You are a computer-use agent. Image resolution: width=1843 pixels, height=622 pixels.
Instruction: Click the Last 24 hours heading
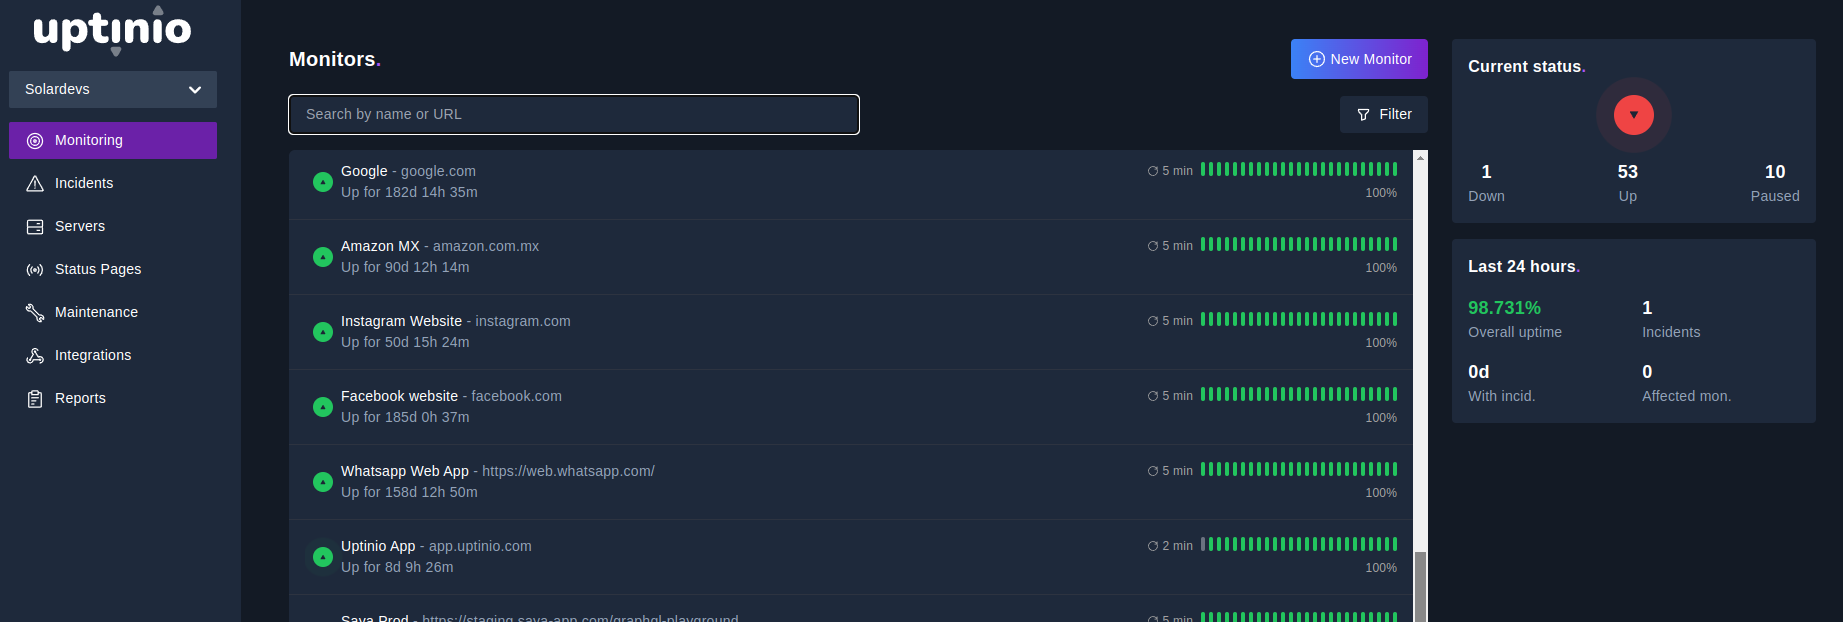(x=1523, y=266)
